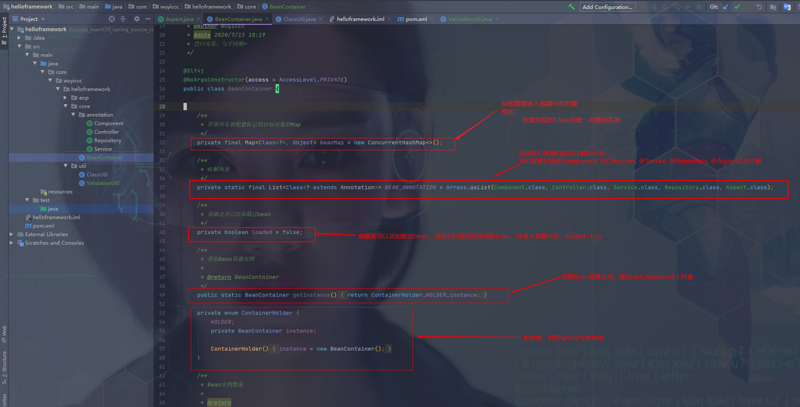This screenshot has width=800, height=407.
Task: Expand the aop package
Action: tap(65, 97)
